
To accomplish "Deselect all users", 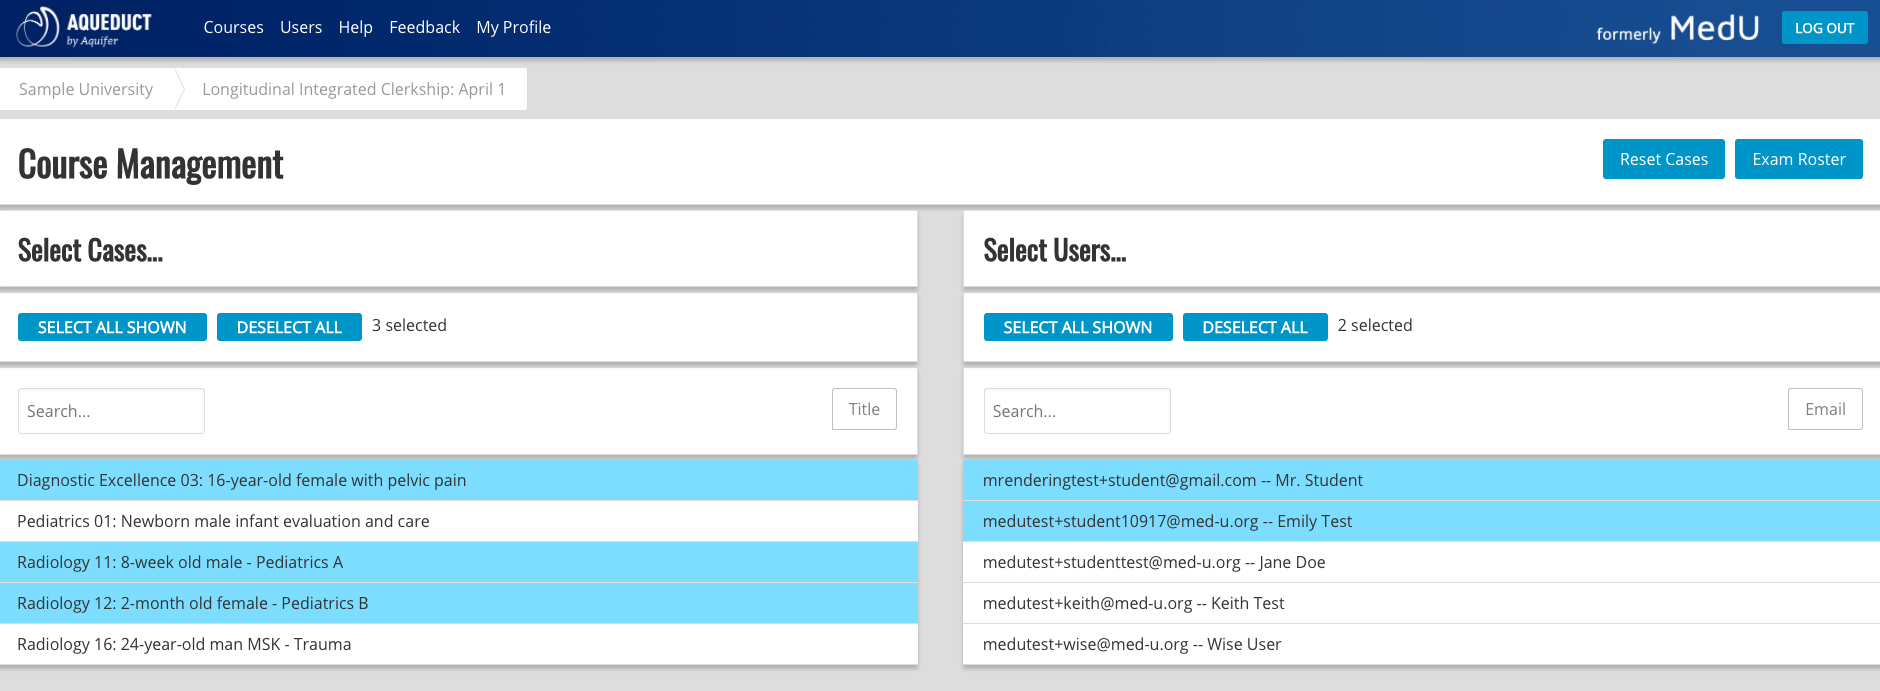I will pos(1255,327).
